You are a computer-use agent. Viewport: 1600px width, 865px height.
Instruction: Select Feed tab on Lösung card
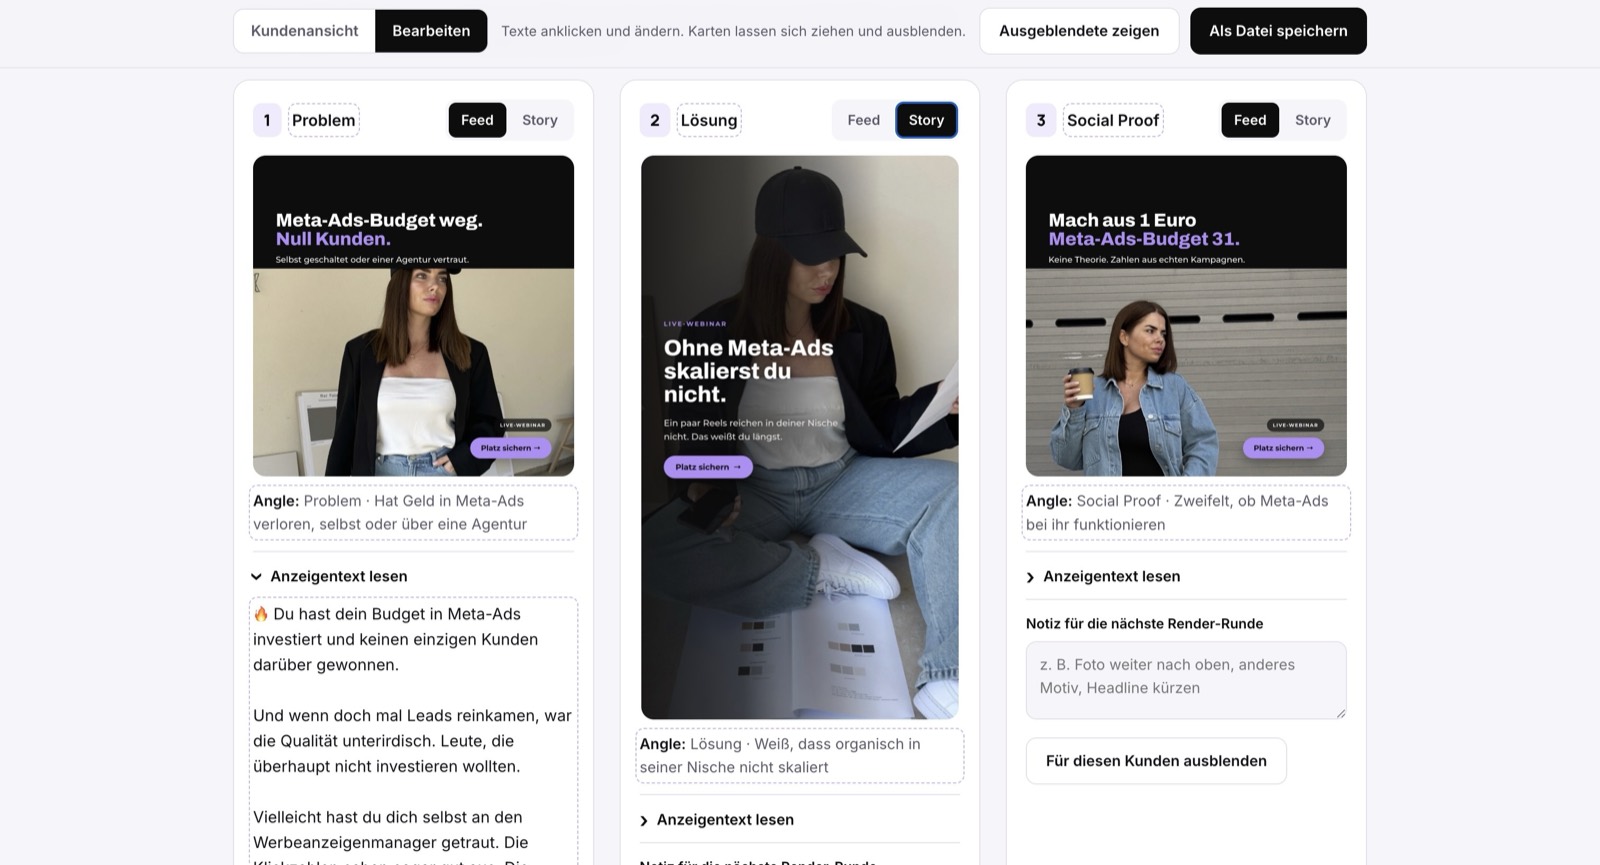[864, 120]
